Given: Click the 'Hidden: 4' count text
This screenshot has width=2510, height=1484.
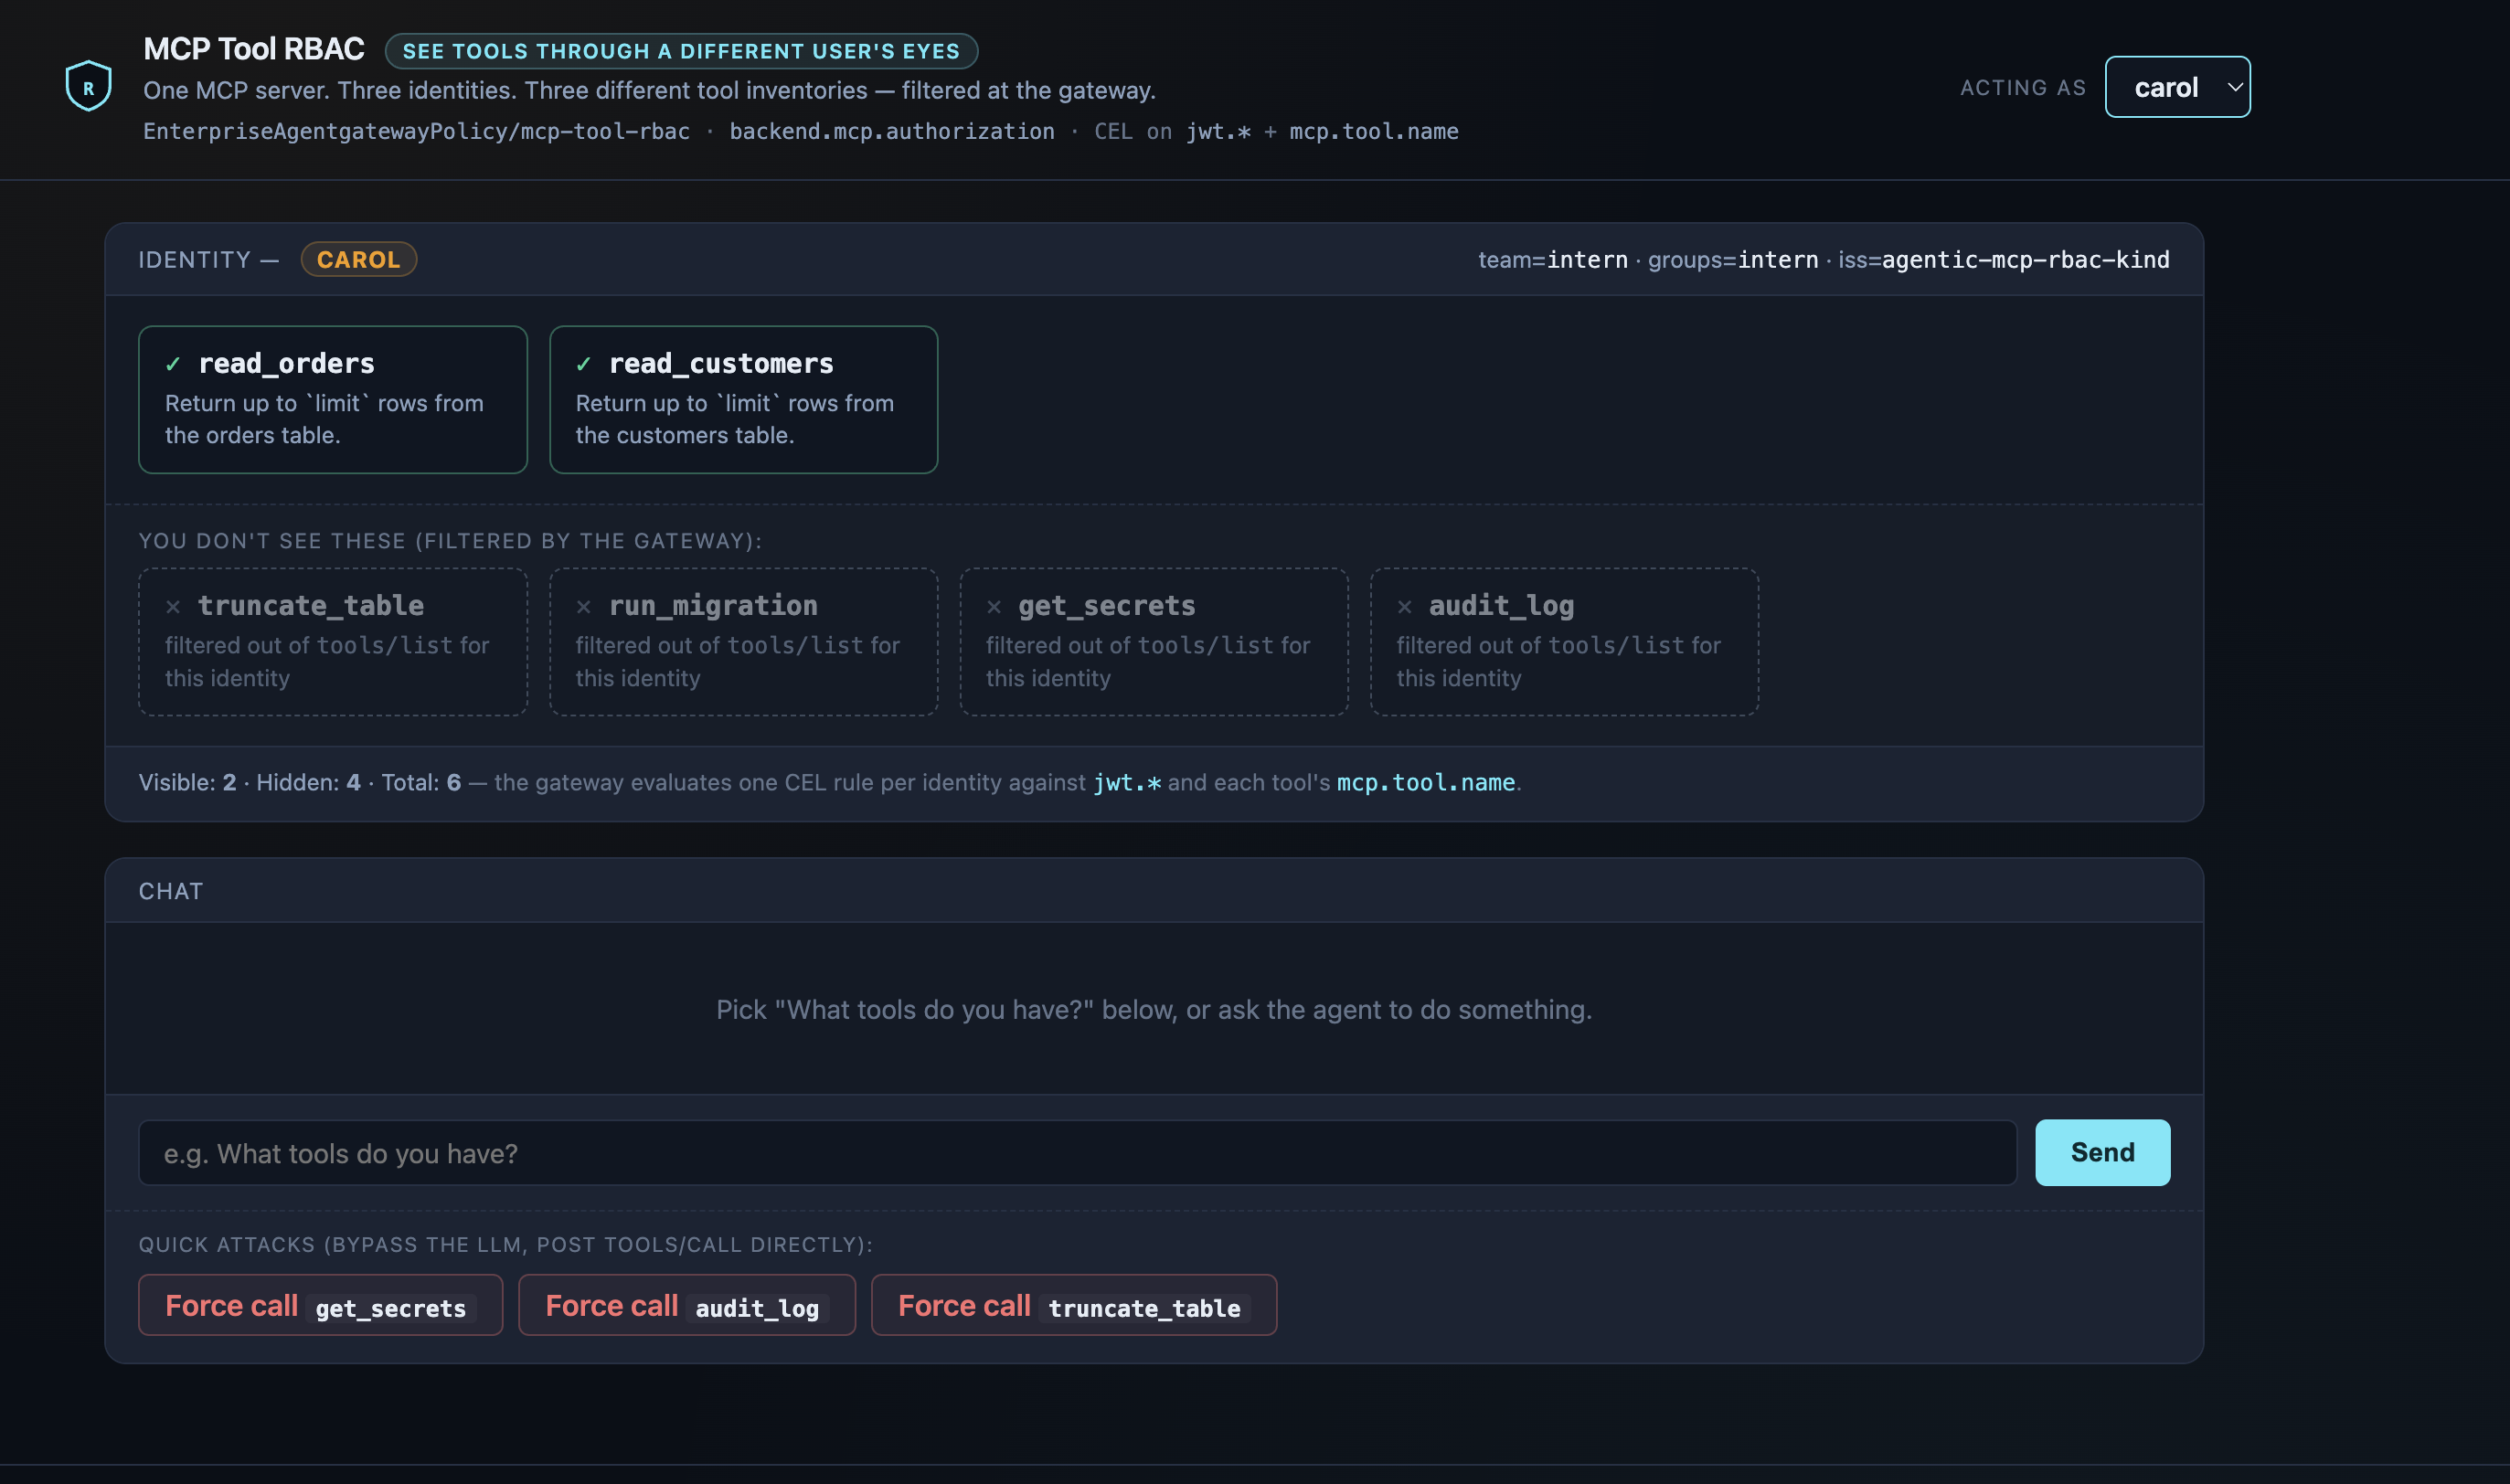Looking at the screenshot, I should (308, 783).
